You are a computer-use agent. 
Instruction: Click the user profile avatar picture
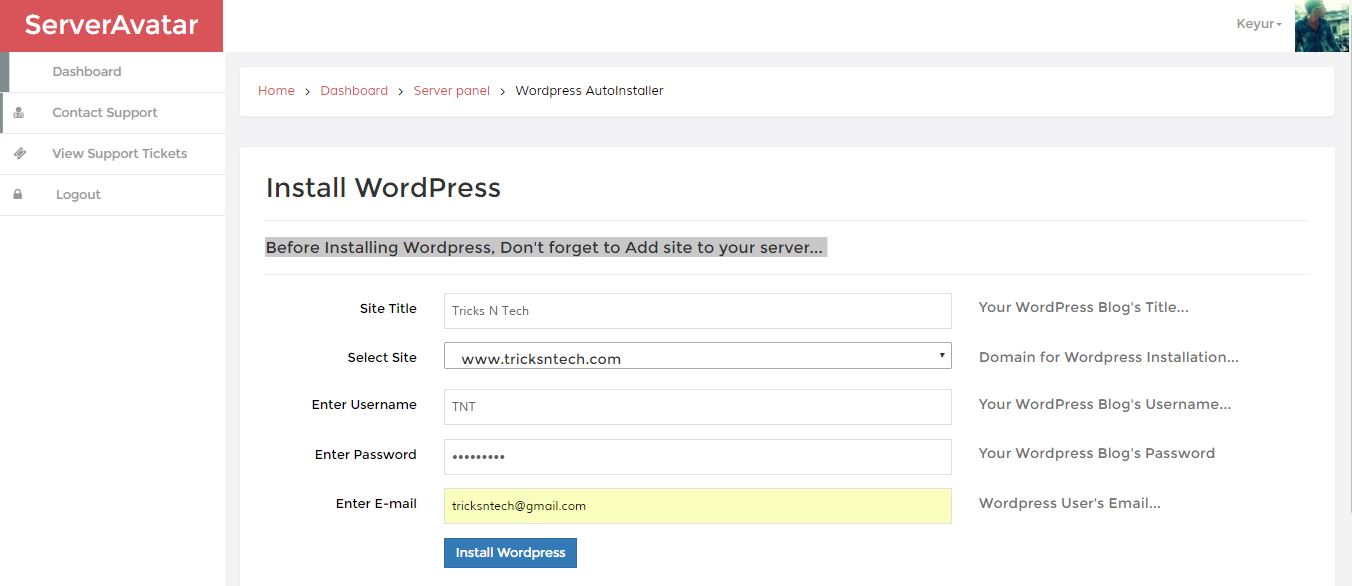click(x=1322, y=26)
